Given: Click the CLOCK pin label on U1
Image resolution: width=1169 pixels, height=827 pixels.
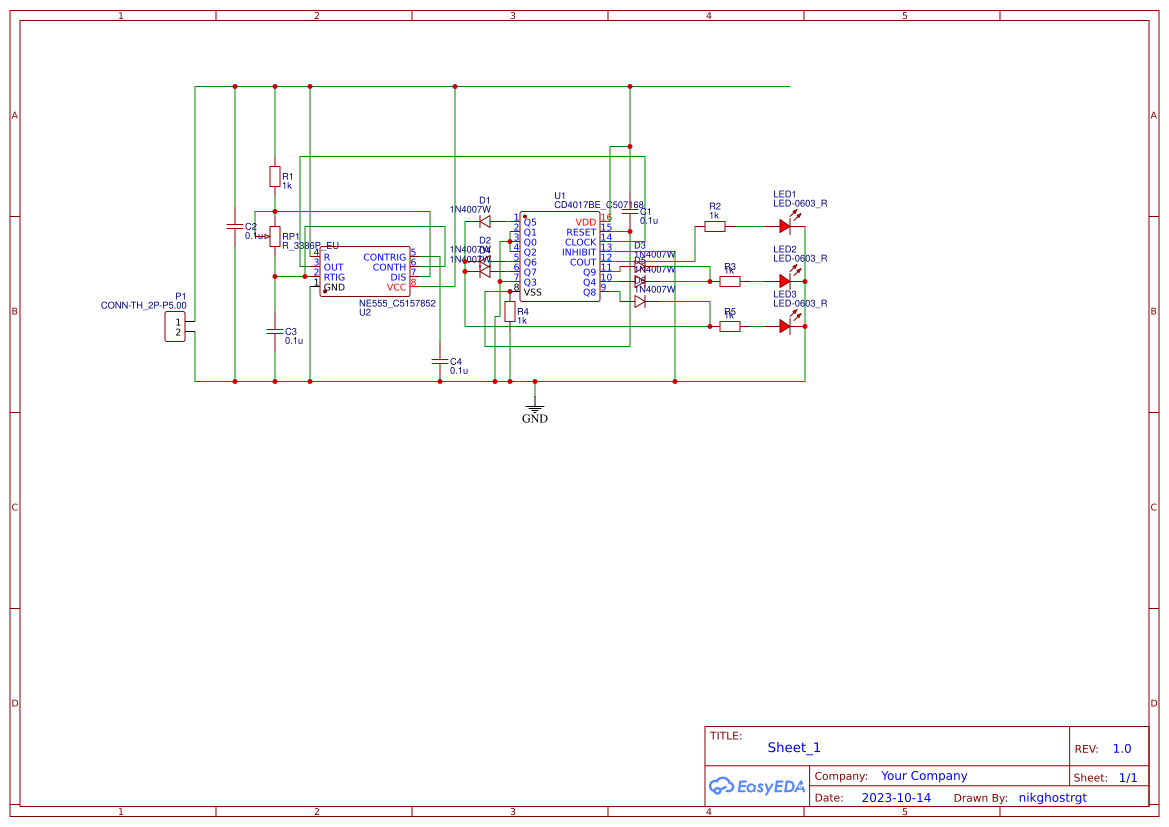Looking at the screenshot, I should 580,242.
